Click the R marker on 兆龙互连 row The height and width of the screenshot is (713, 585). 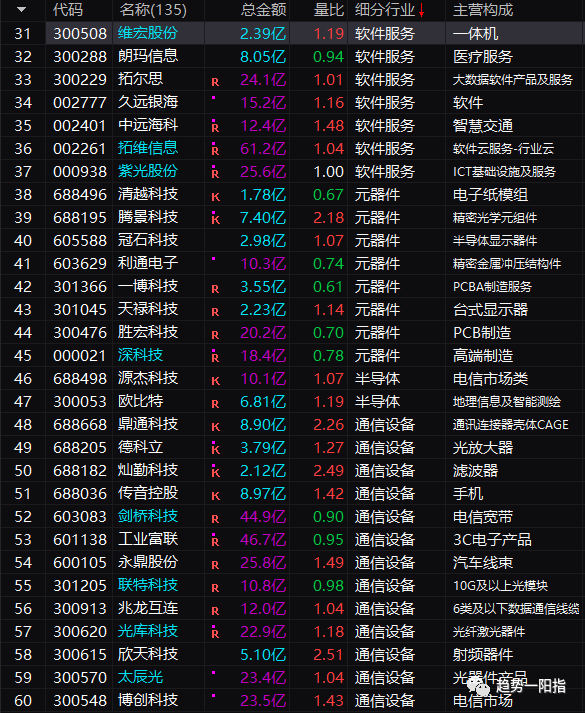tap(215, 611)
